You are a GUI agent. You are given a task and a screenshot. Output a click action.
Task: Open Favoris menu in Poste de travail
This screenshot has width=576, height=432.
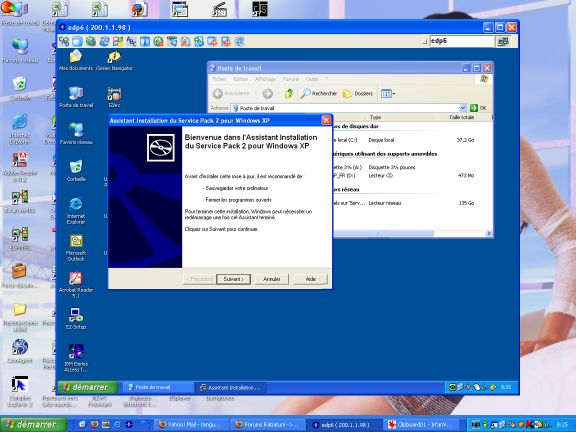click(x=290, y=79)
